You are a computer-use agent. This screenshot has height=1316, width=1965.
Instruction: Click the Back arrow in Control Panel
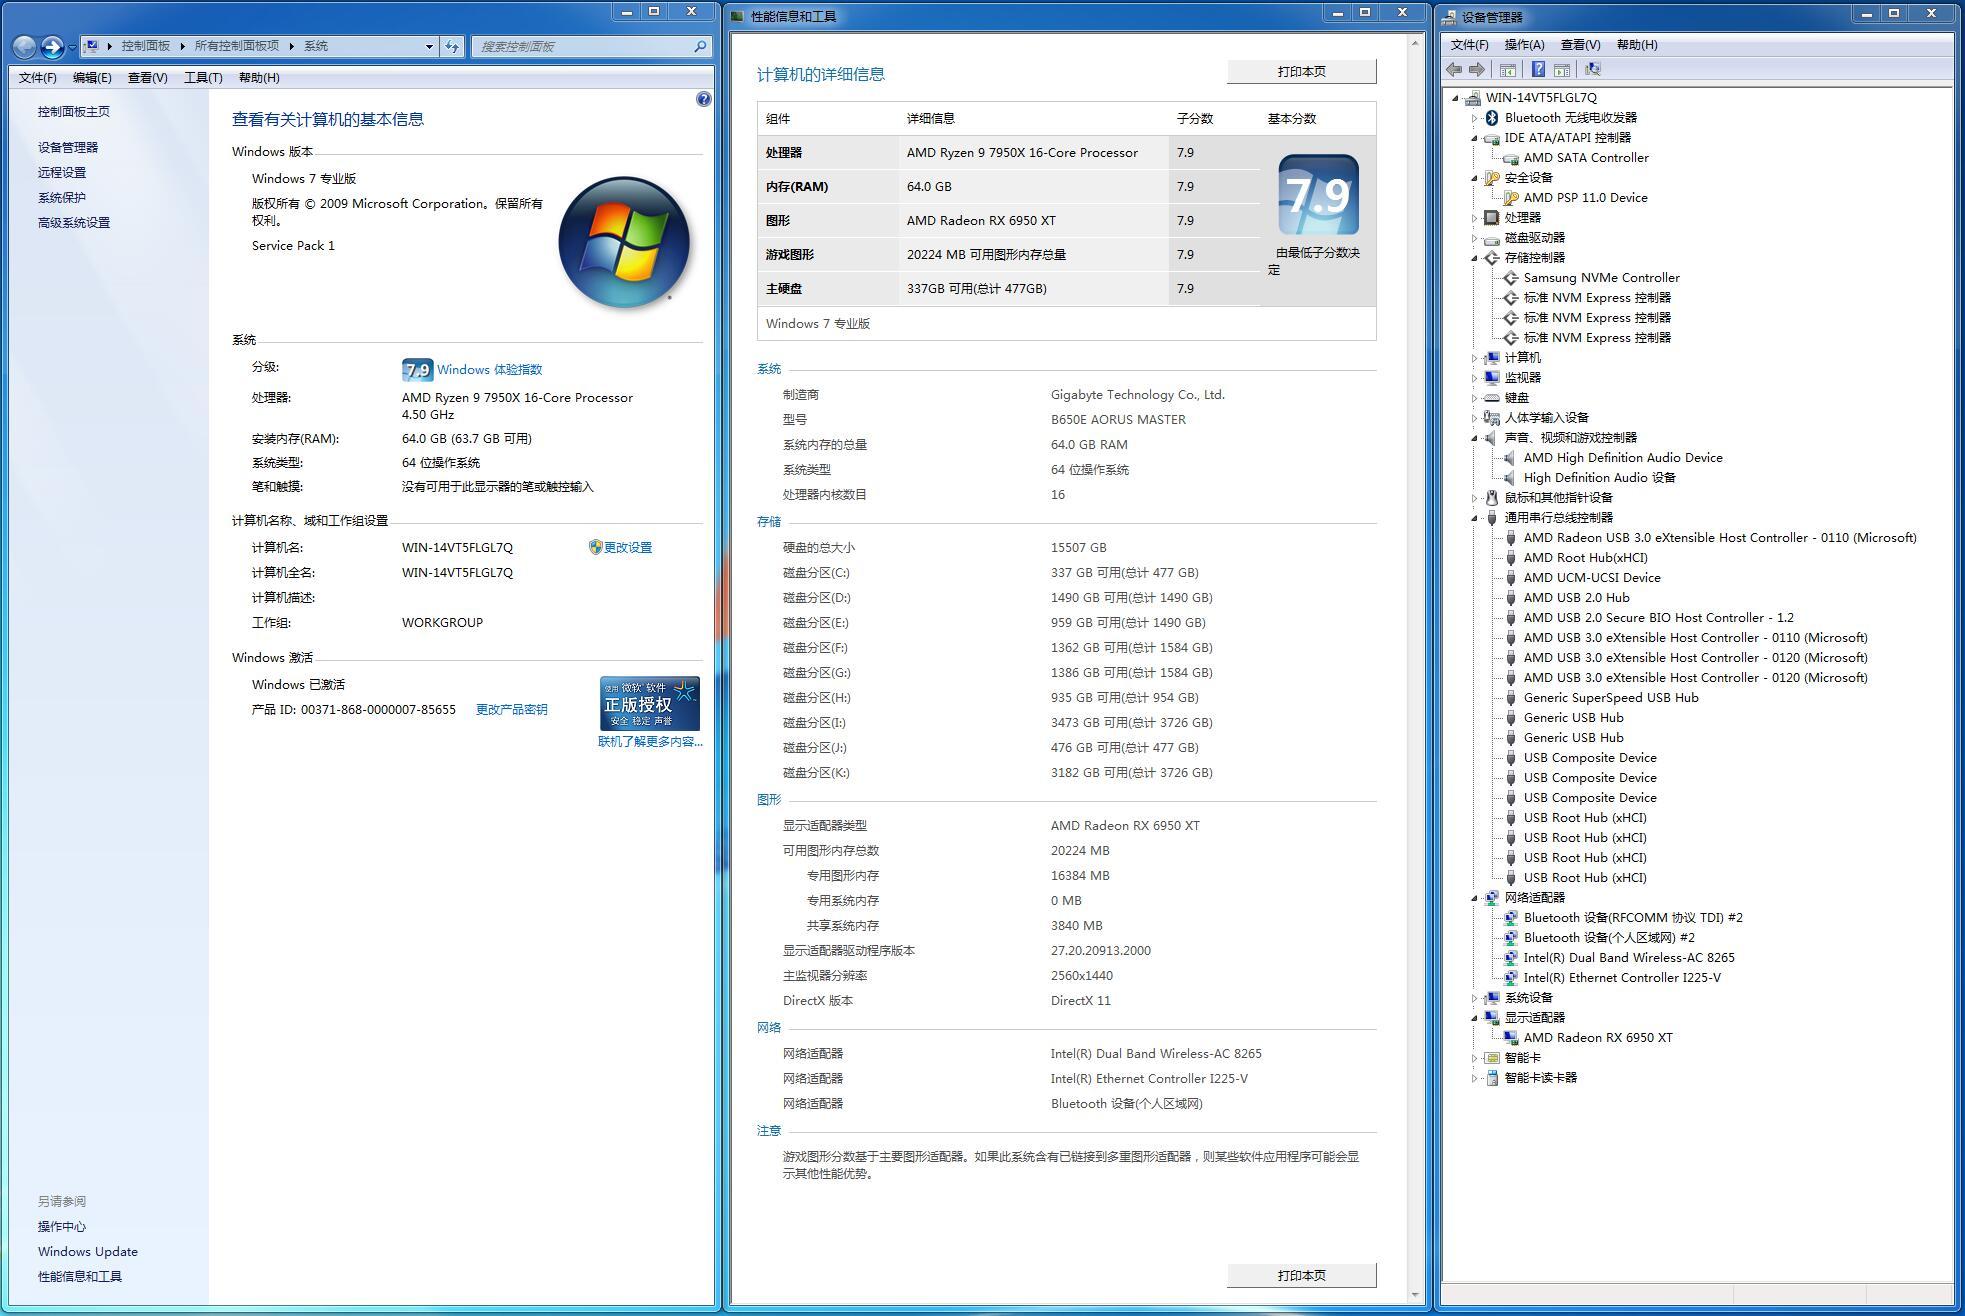25,46
